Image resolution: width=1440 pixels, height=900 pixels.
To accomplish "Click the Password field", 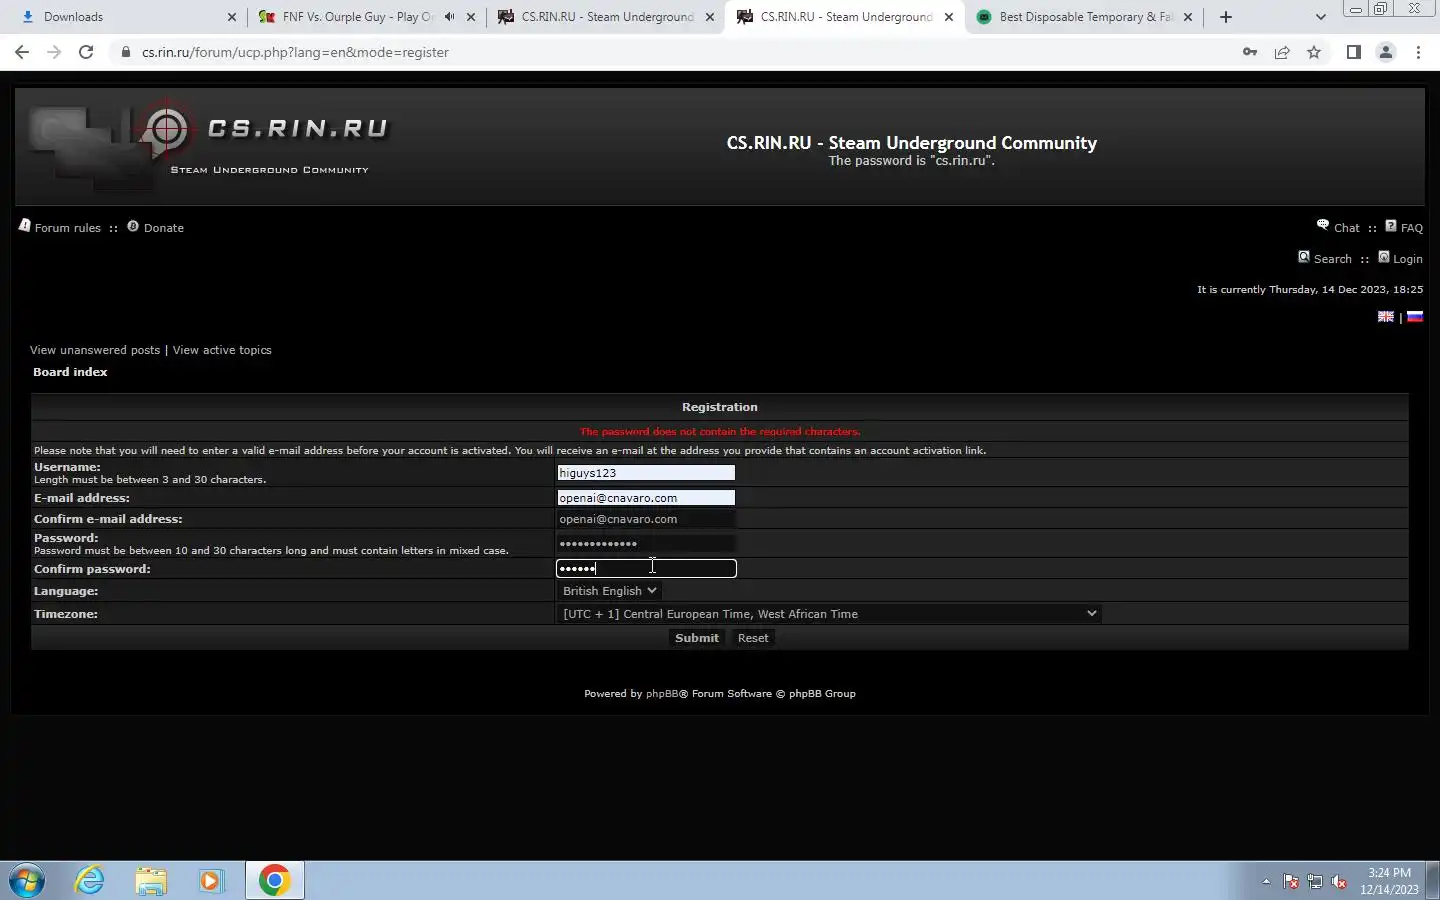I will tap(646, 544).
